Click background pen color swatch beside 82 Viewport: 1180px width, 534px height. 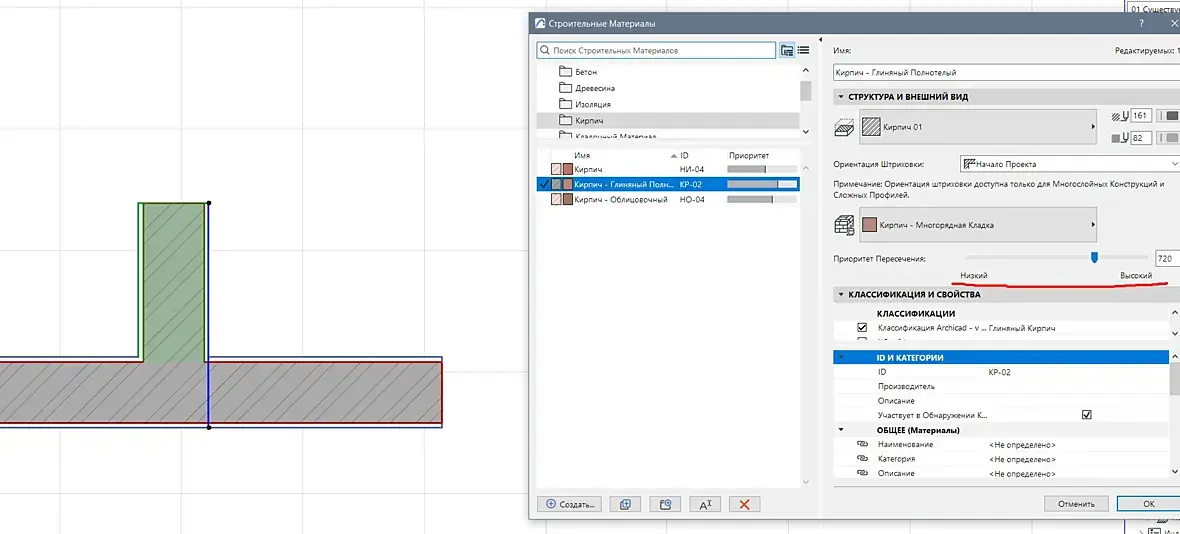pos(1172,138)
